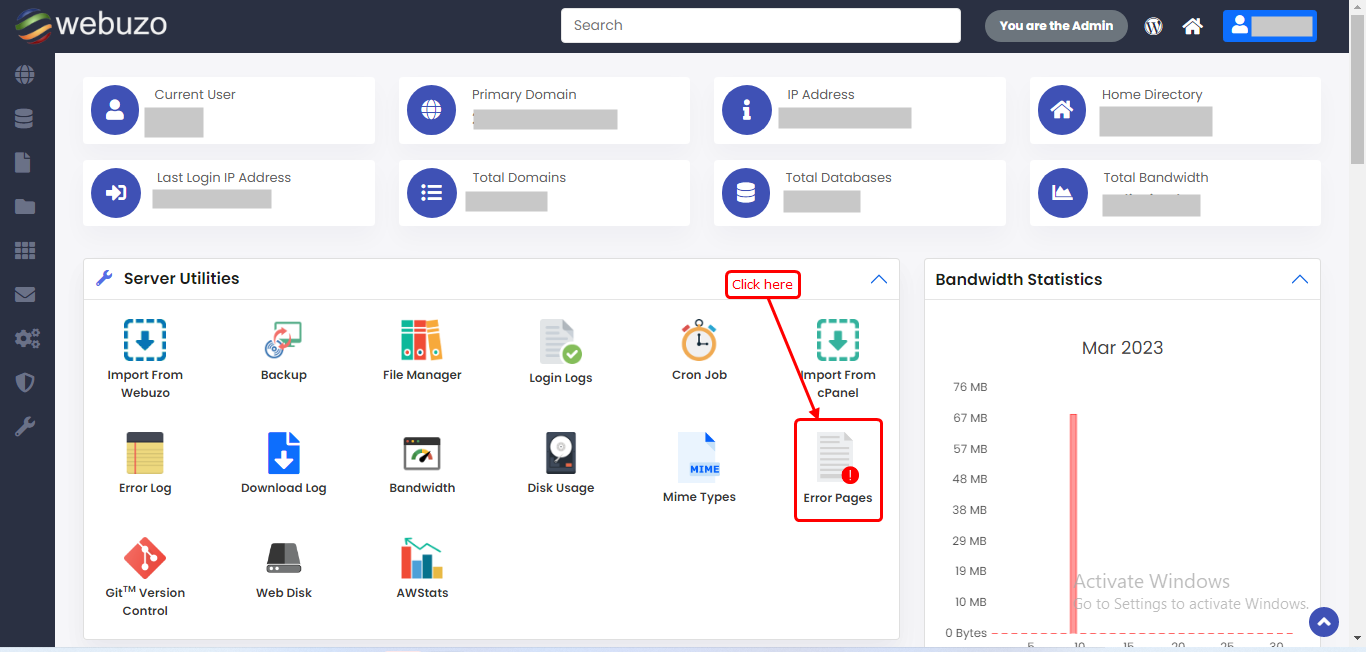The width and height of the screenshot is (1366, 652).
Task: Collapse the Server Utilities panel
Action: [x=878, y=279]
